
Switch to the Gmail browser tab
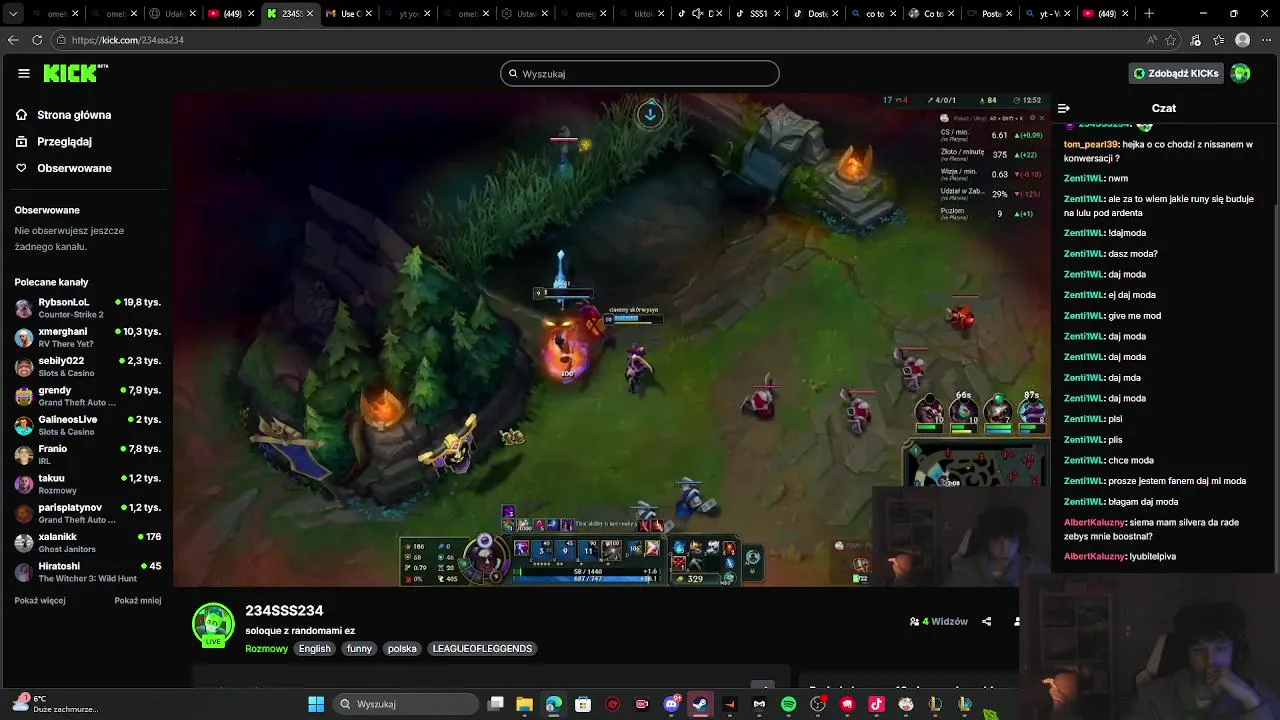click(349, 14)
